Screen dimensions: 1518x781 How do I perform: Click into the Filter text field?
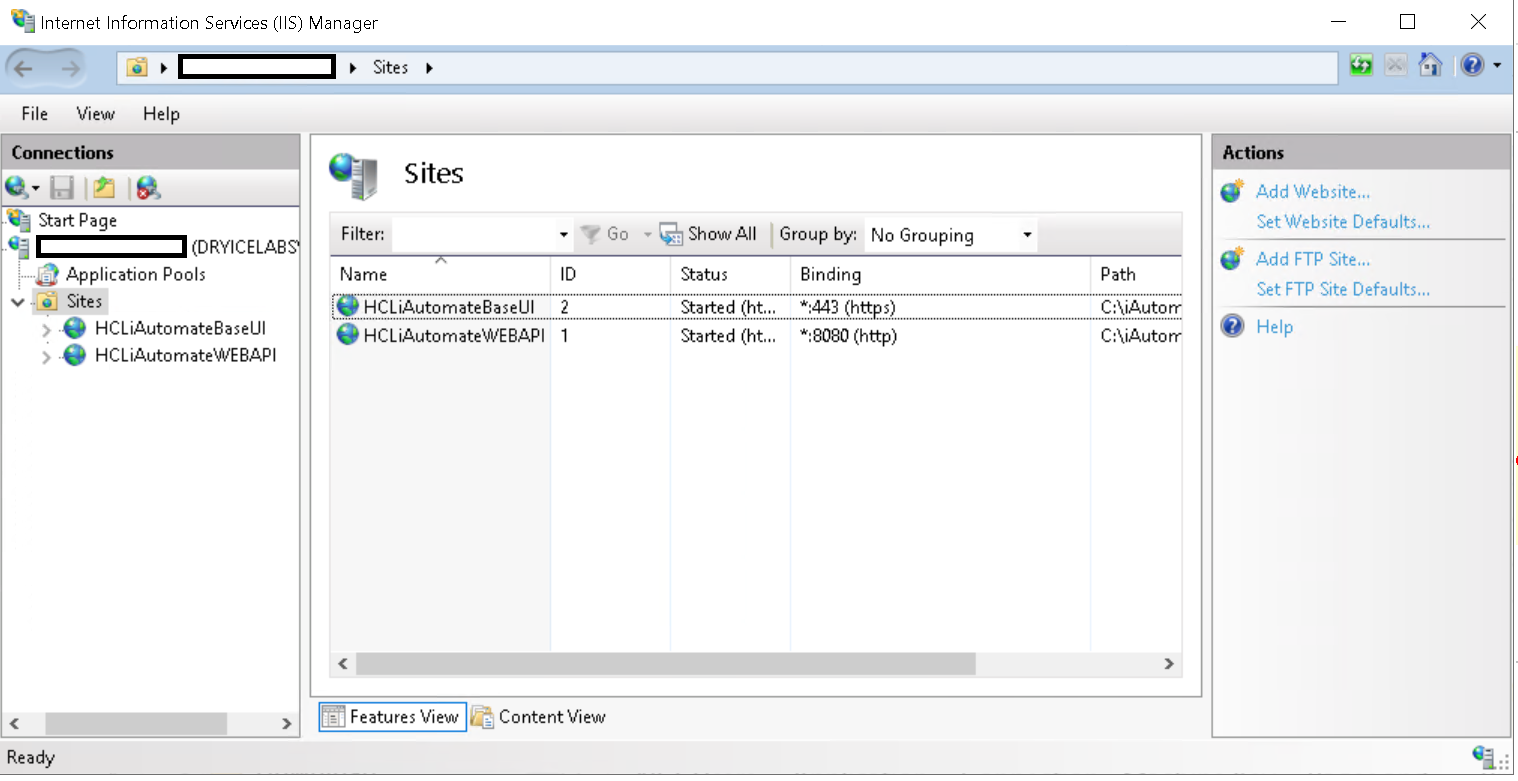[476, 235]
